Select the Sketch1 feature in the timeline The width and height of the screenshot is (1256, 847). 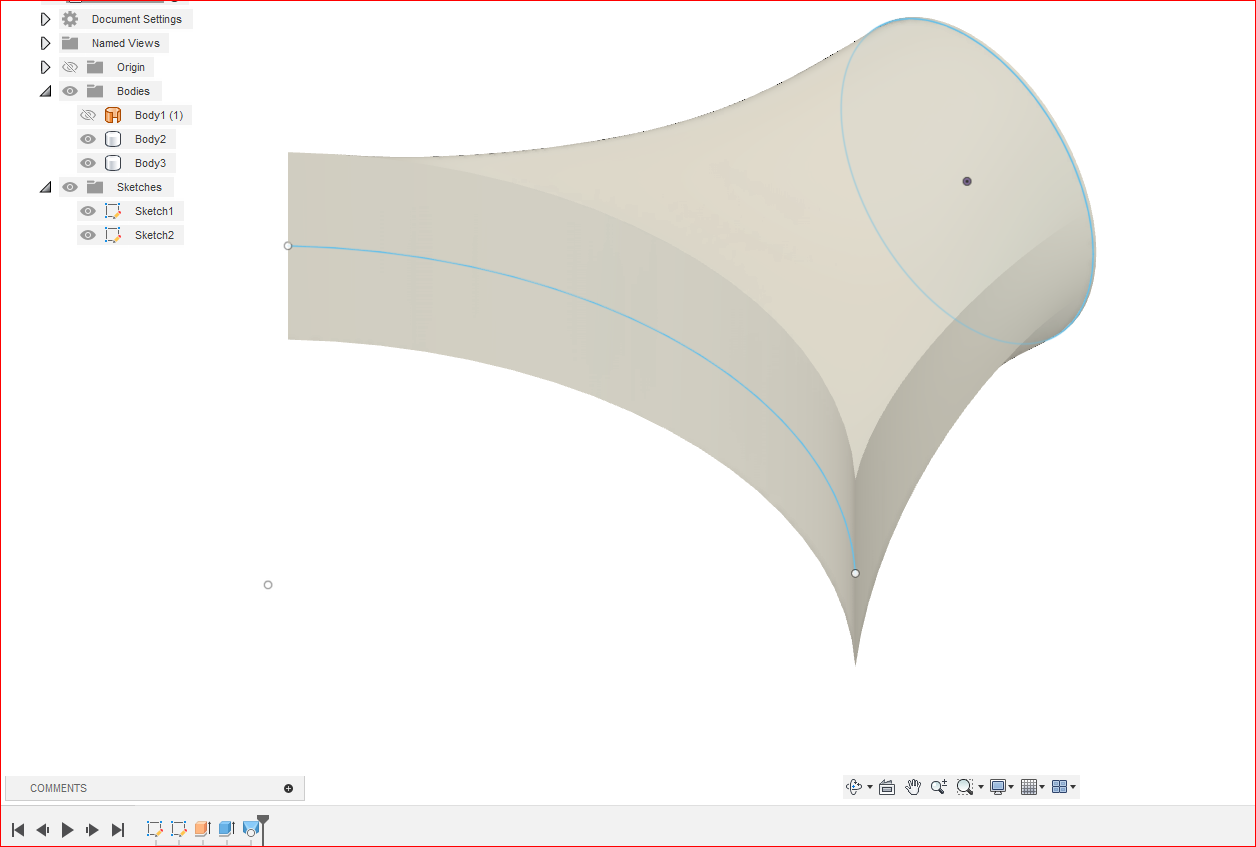pyautogui.click(x=154, y=829)
